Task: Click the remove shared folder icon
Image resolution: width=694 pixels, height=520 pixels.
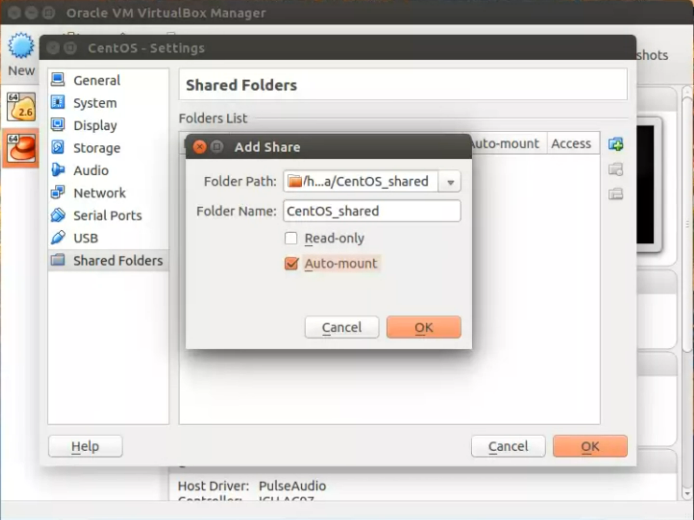Action: coord(616,194)
